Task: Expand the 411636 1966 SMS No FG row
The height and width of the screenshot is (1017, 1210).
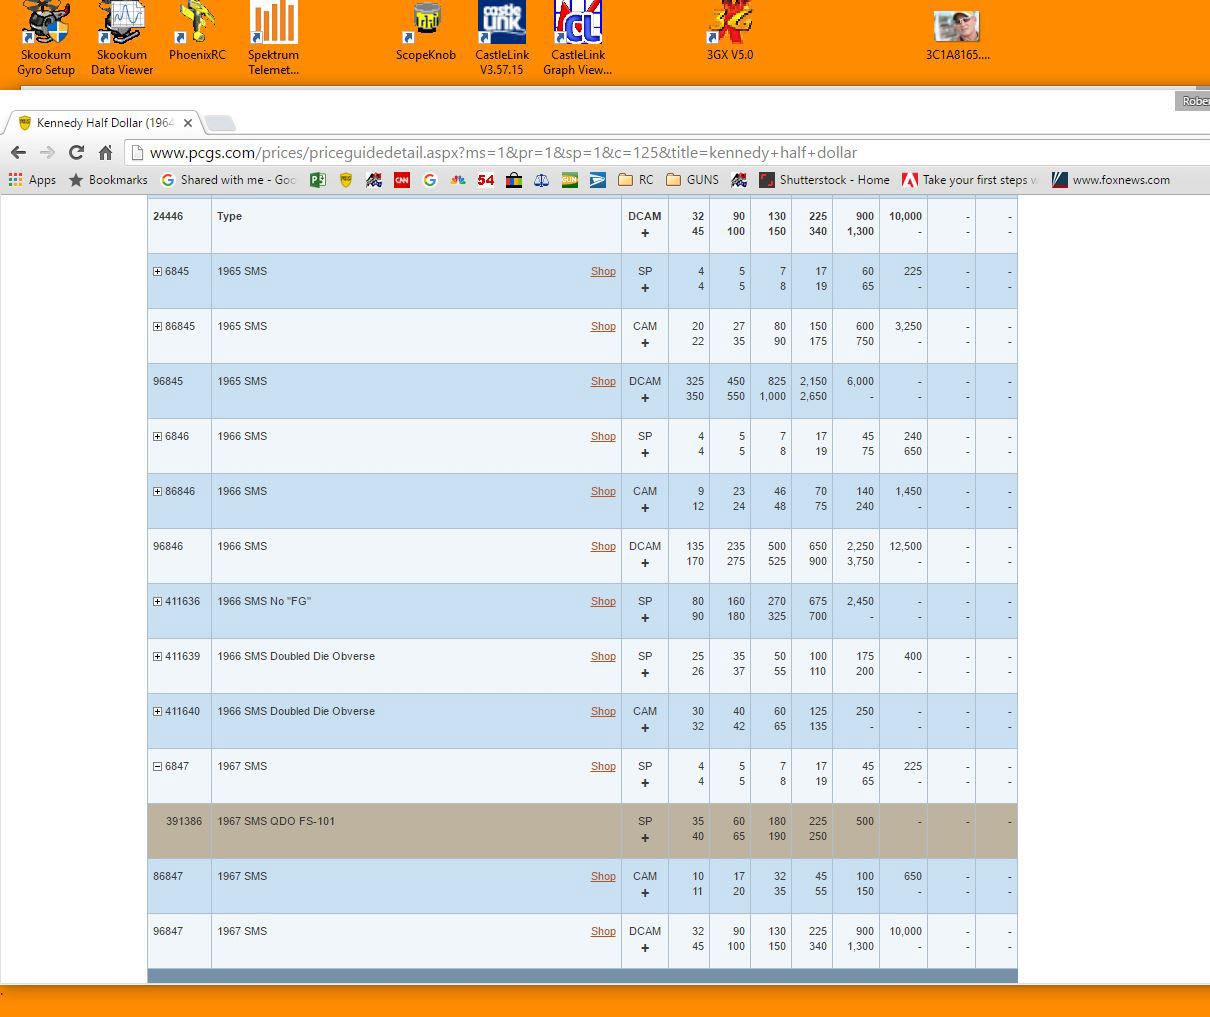Action: click(157, 602)
